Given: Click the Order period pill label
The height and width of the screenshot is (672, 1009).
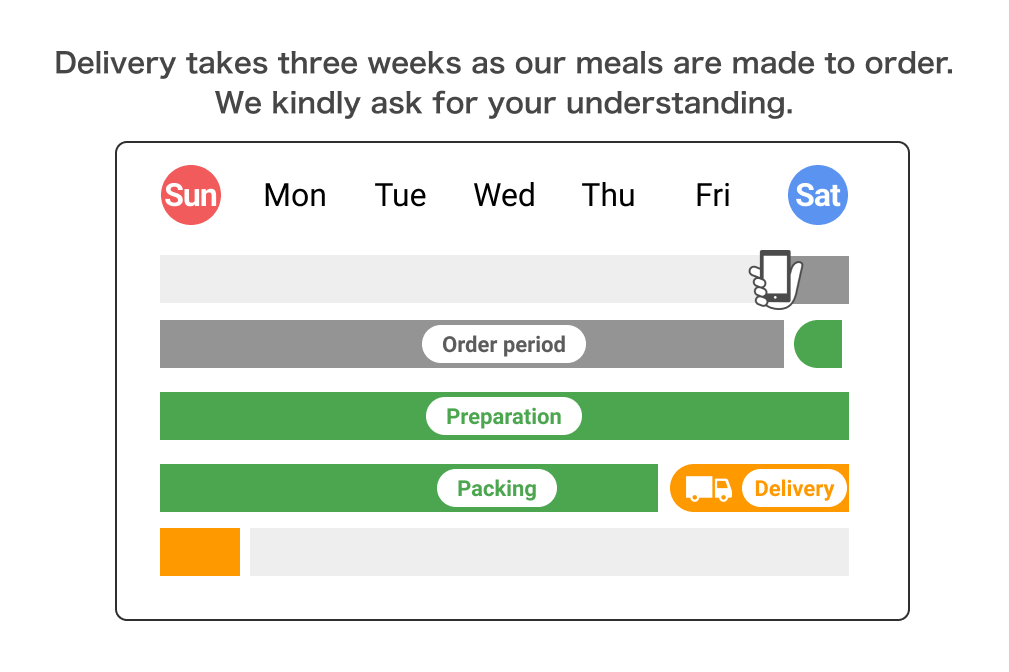Looking at the screenshot, I should (504, 344).
